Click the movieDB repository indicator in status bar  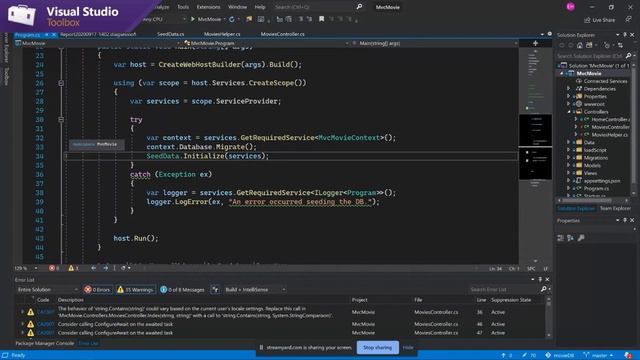coord(560,356)
